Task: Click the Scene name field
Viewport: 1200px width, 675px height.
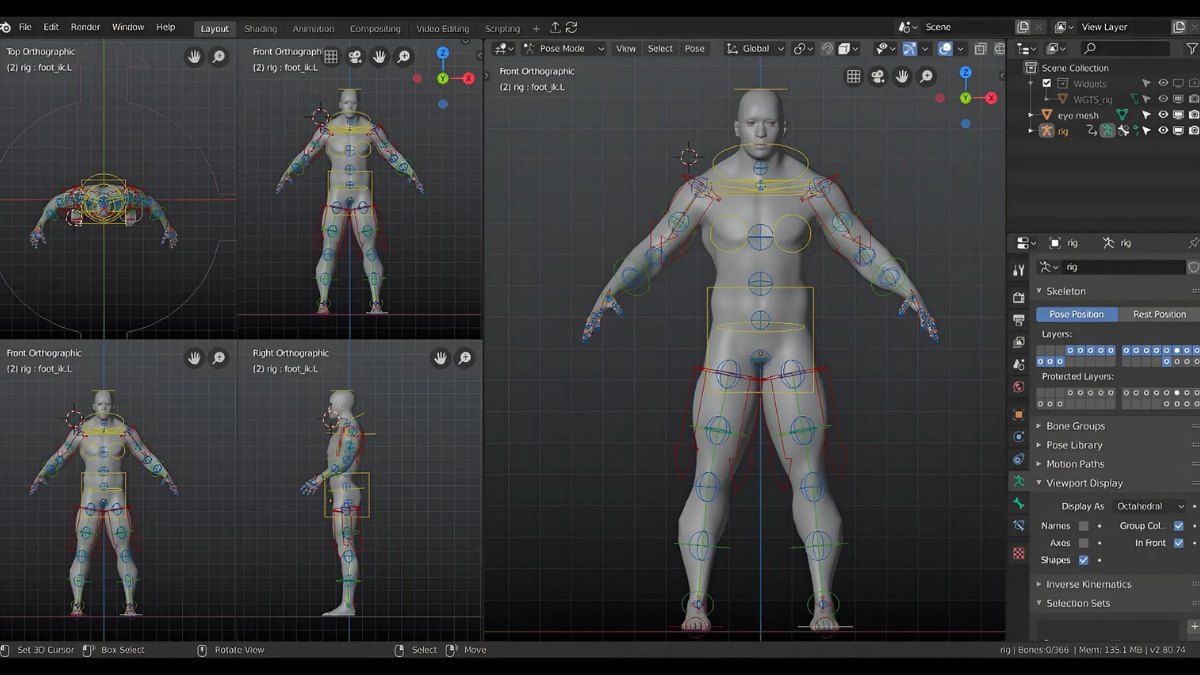Action: [965, 27]
